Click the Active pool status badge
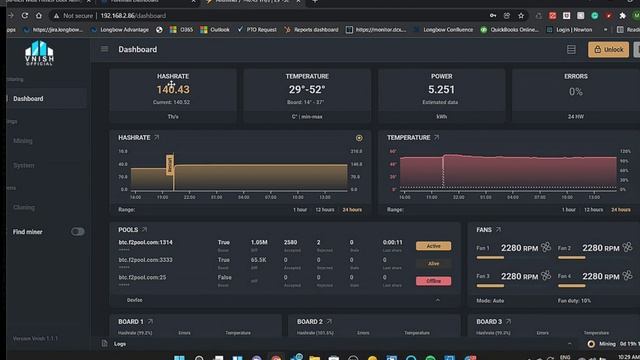 click(433, 246)
